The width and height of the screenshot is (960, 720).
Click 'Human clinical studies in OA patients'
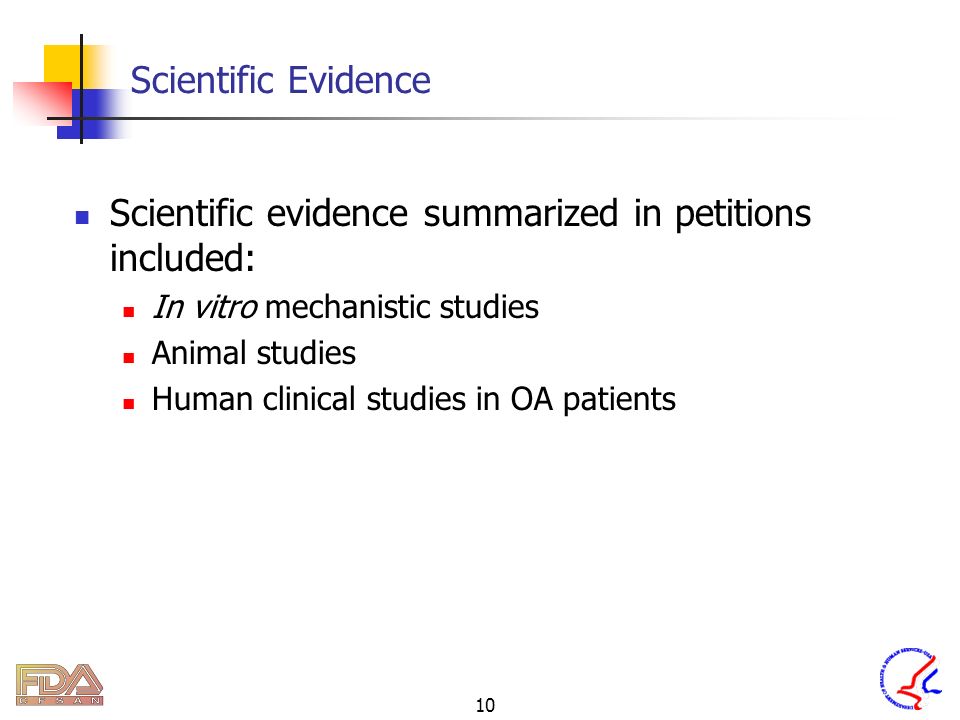click(414, 400)
